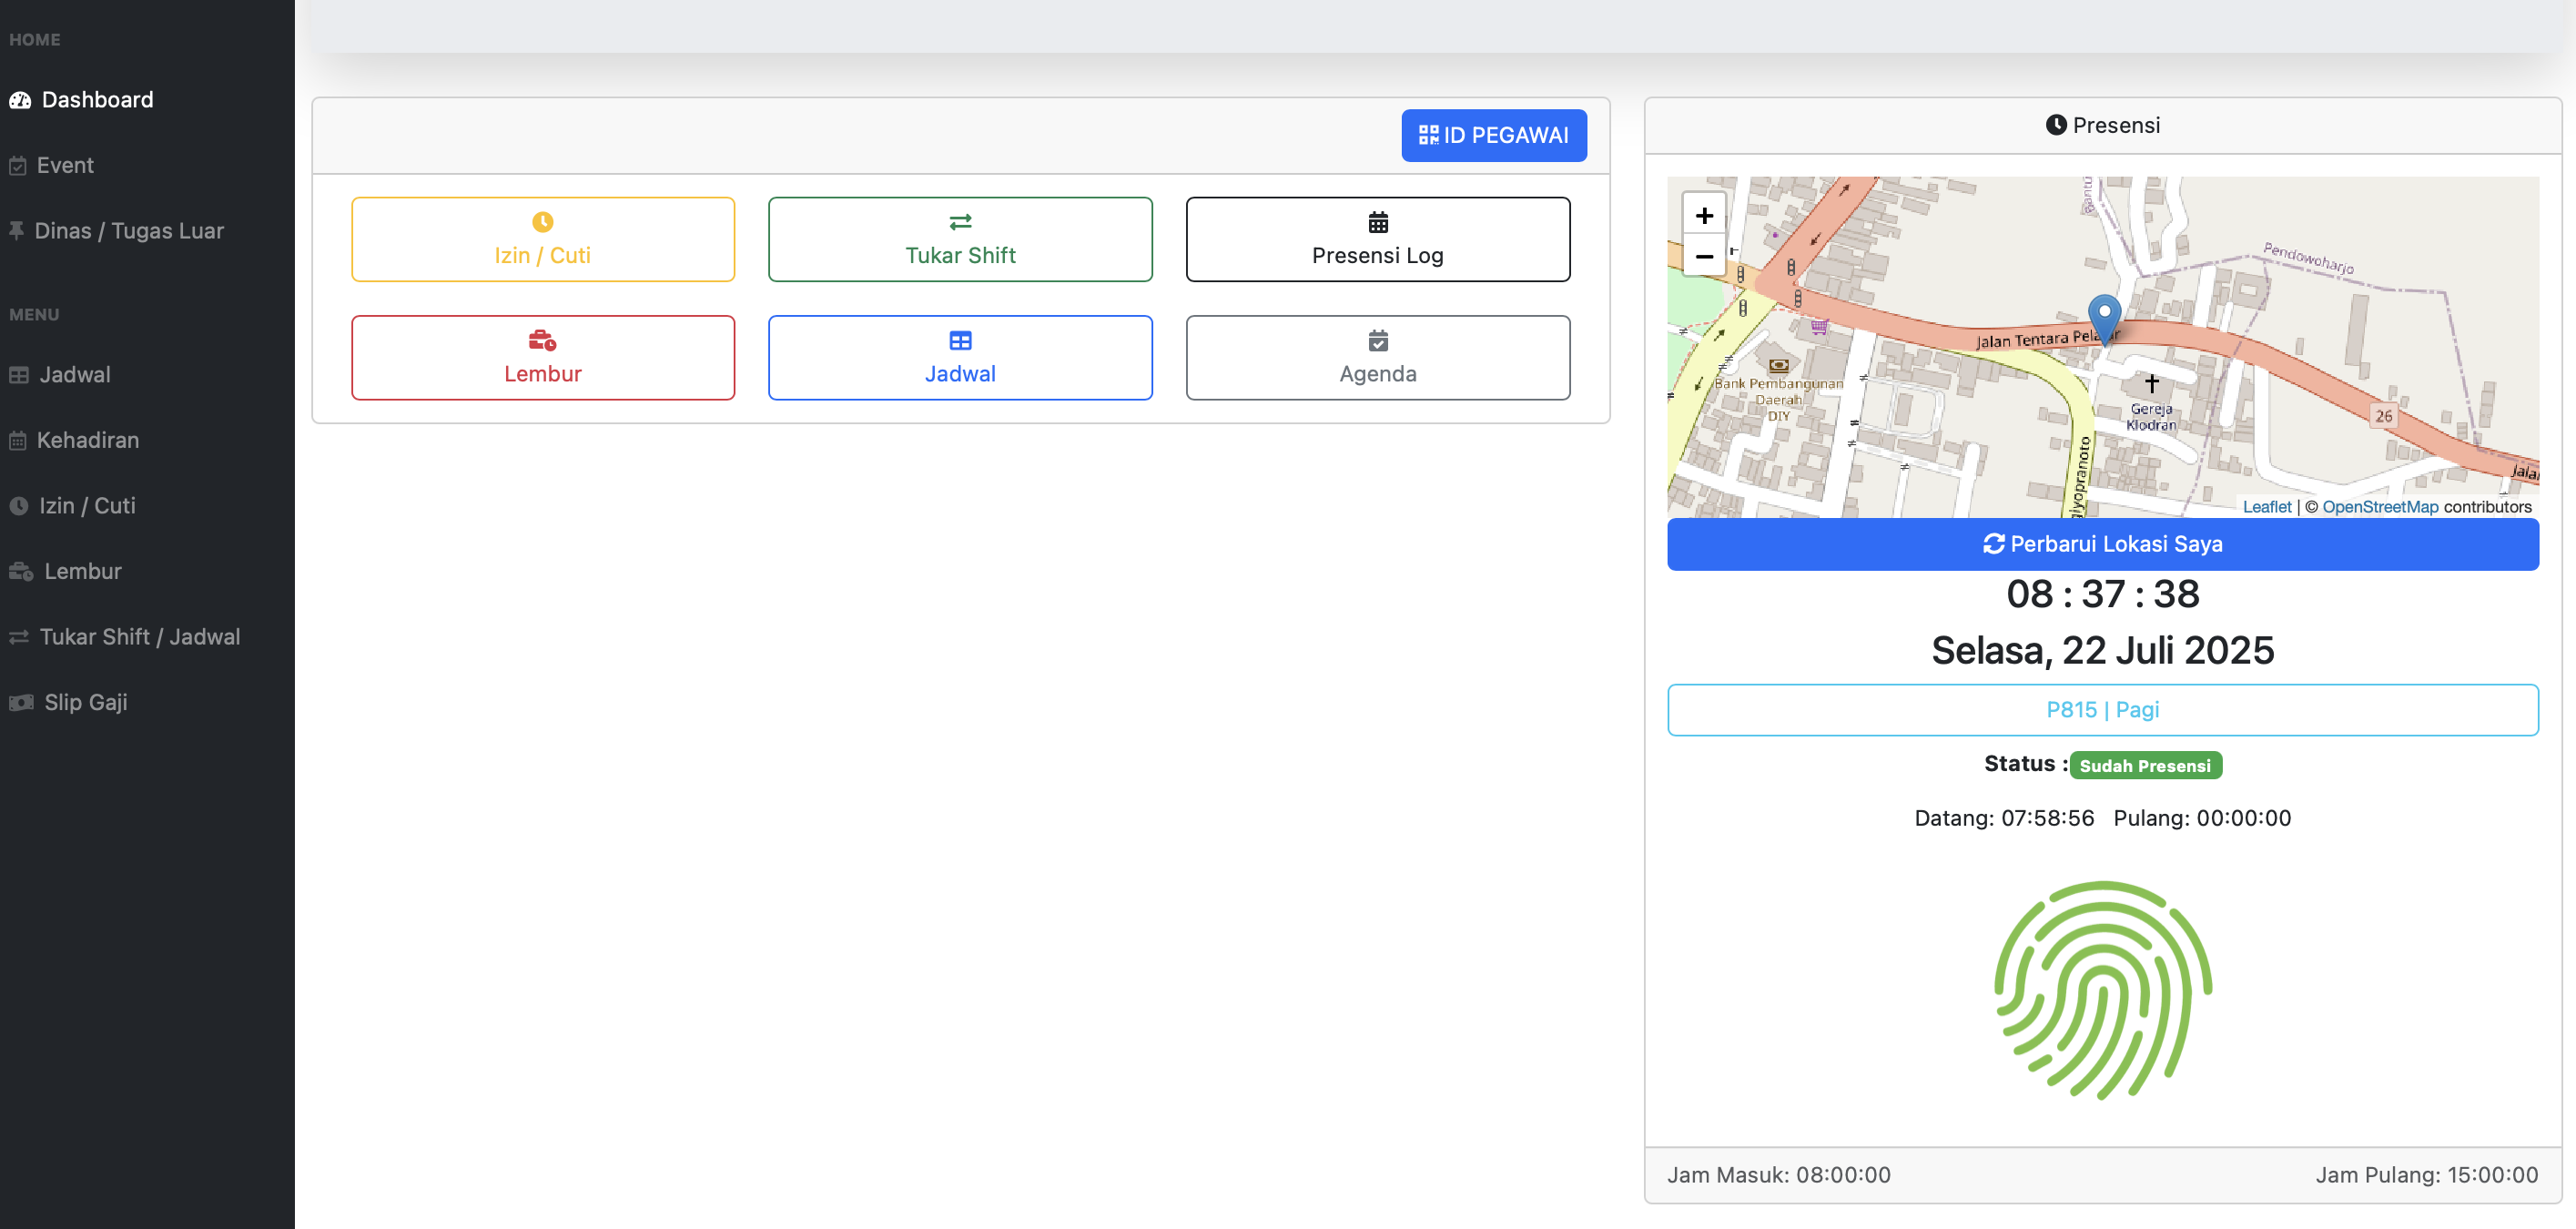Click the OpenStreetMap attribution link
The image size is (2576, 1229).
2379,506
